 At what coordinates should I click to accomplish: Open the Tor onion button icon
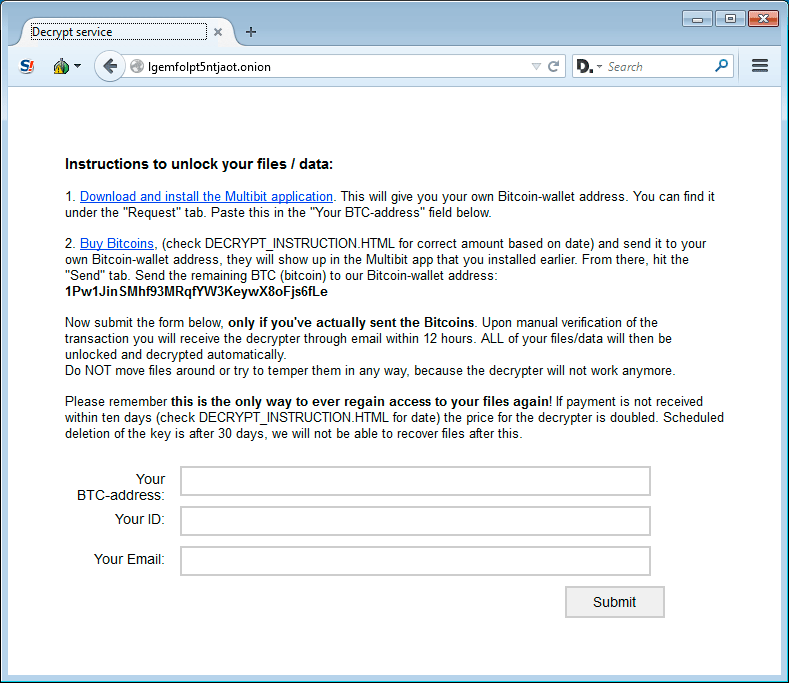pos(61,66)
